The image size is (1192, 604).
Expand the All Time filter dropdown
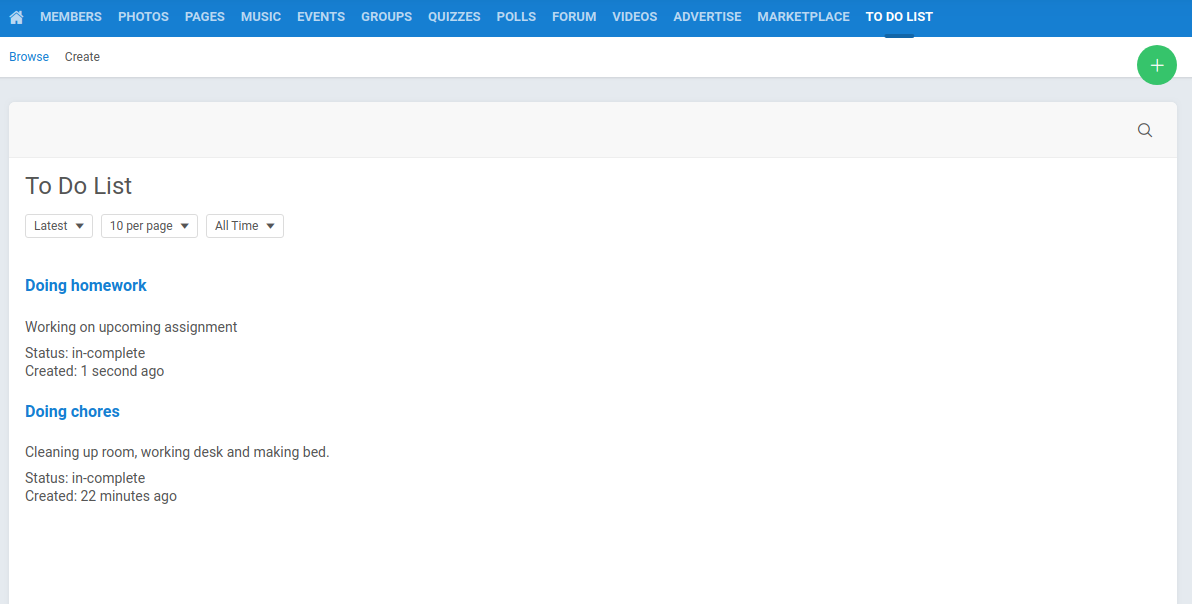[245, 226]
